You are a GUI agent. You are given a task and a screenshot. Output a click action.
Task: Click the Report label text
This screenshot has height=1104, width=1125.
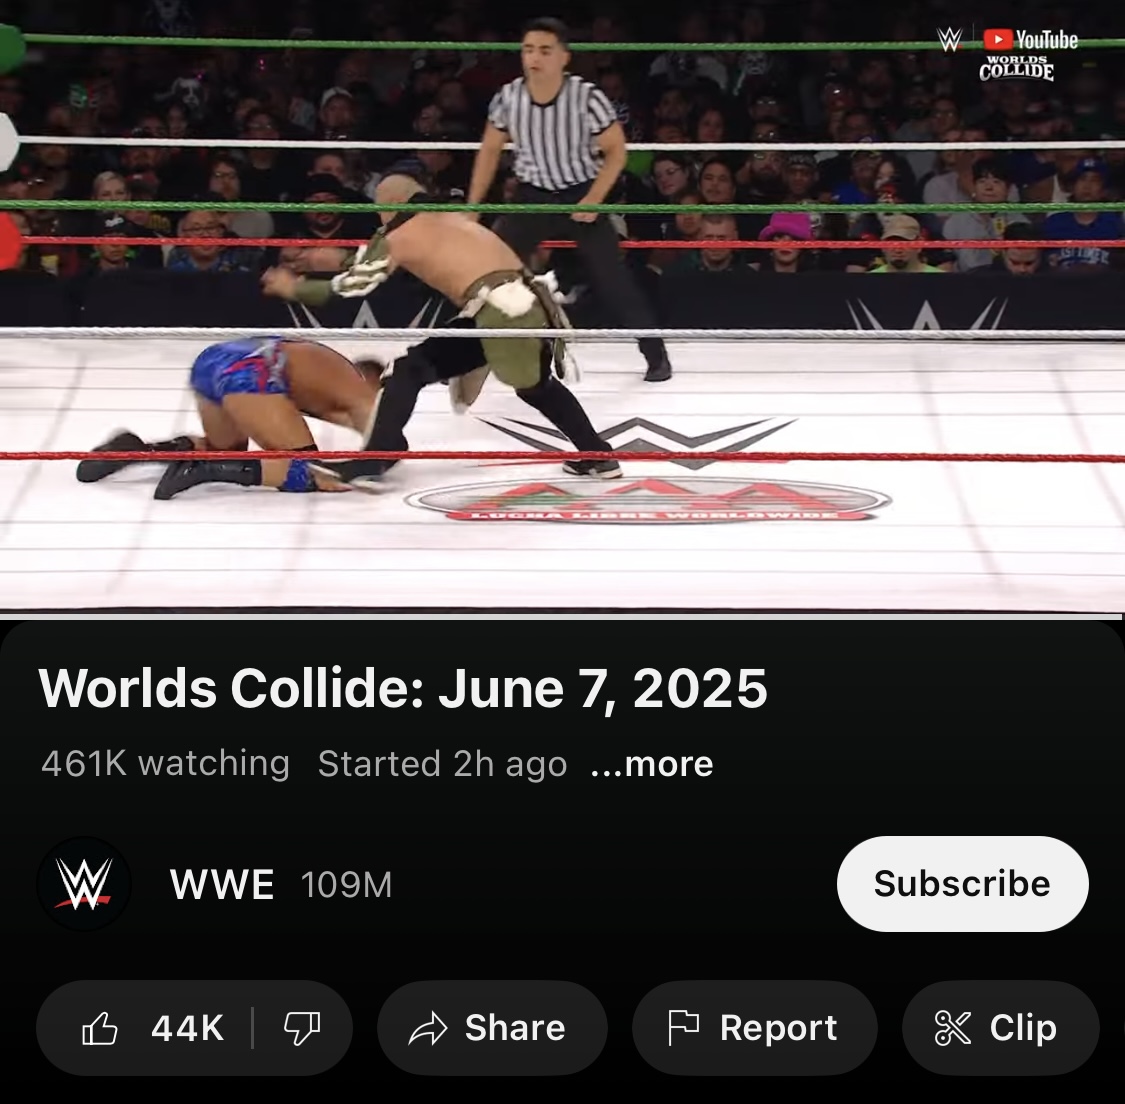tap(778, 1028)
